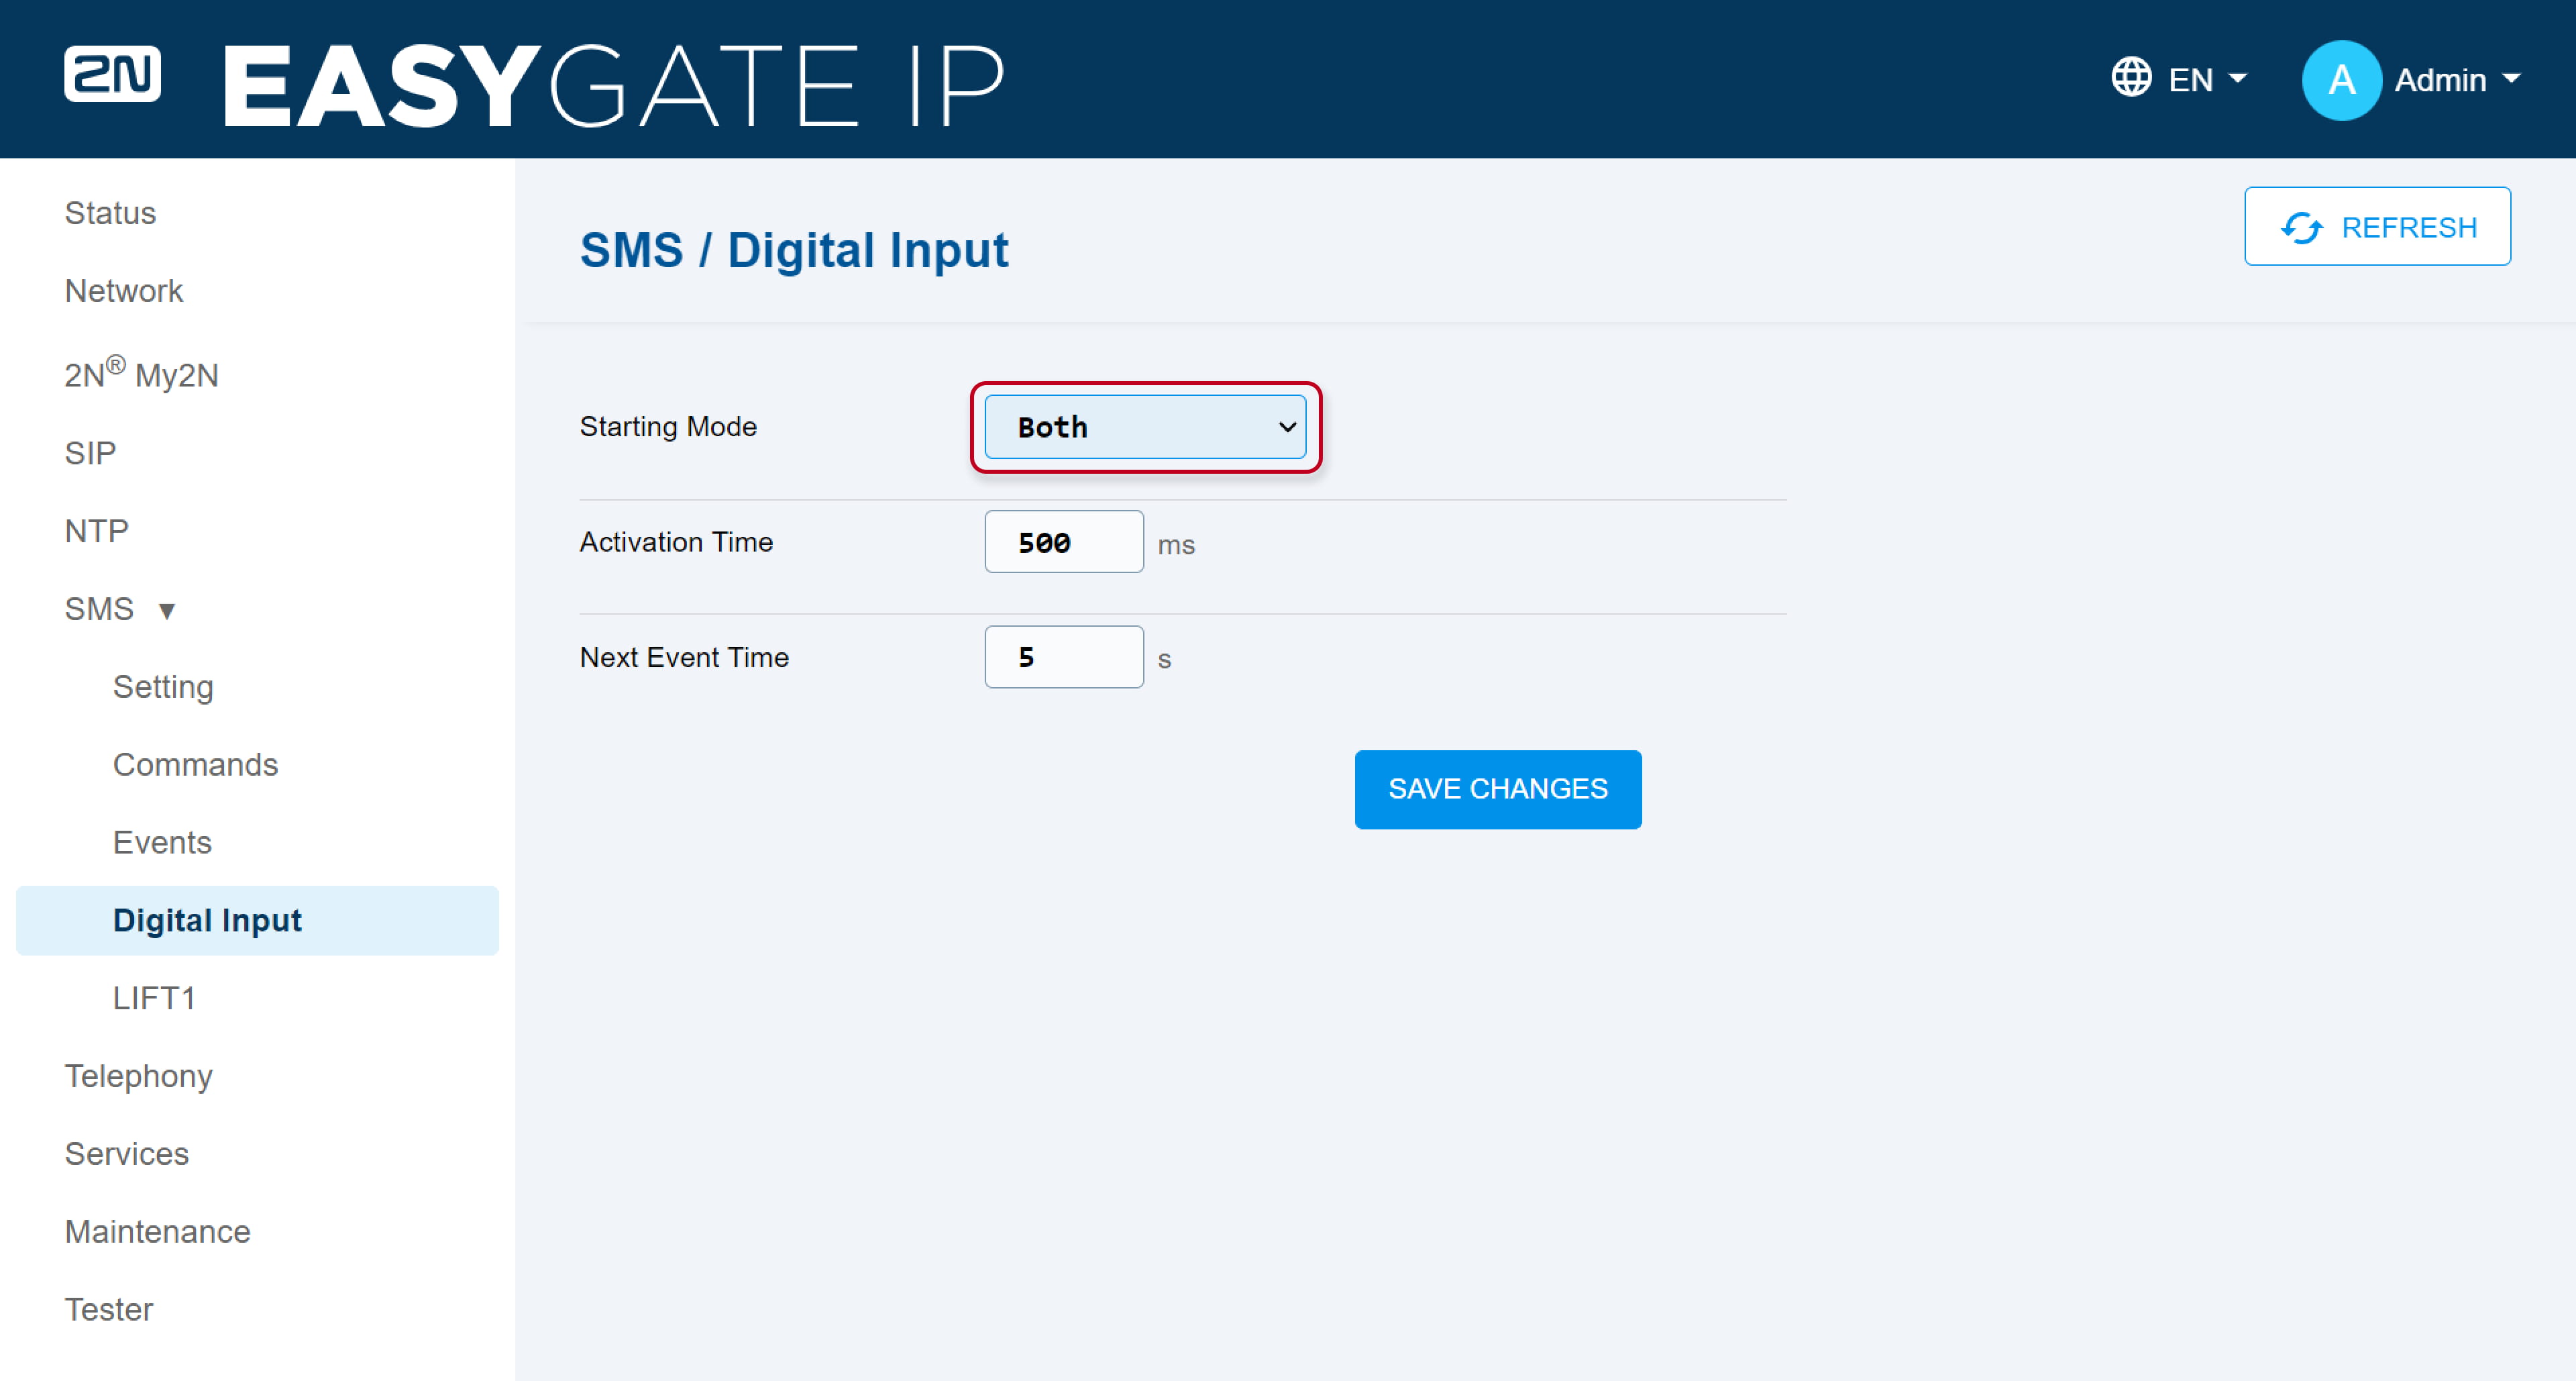Open the Tester section
2576x1381 pixels.
pyautogui.click(x=109, y=1310)
